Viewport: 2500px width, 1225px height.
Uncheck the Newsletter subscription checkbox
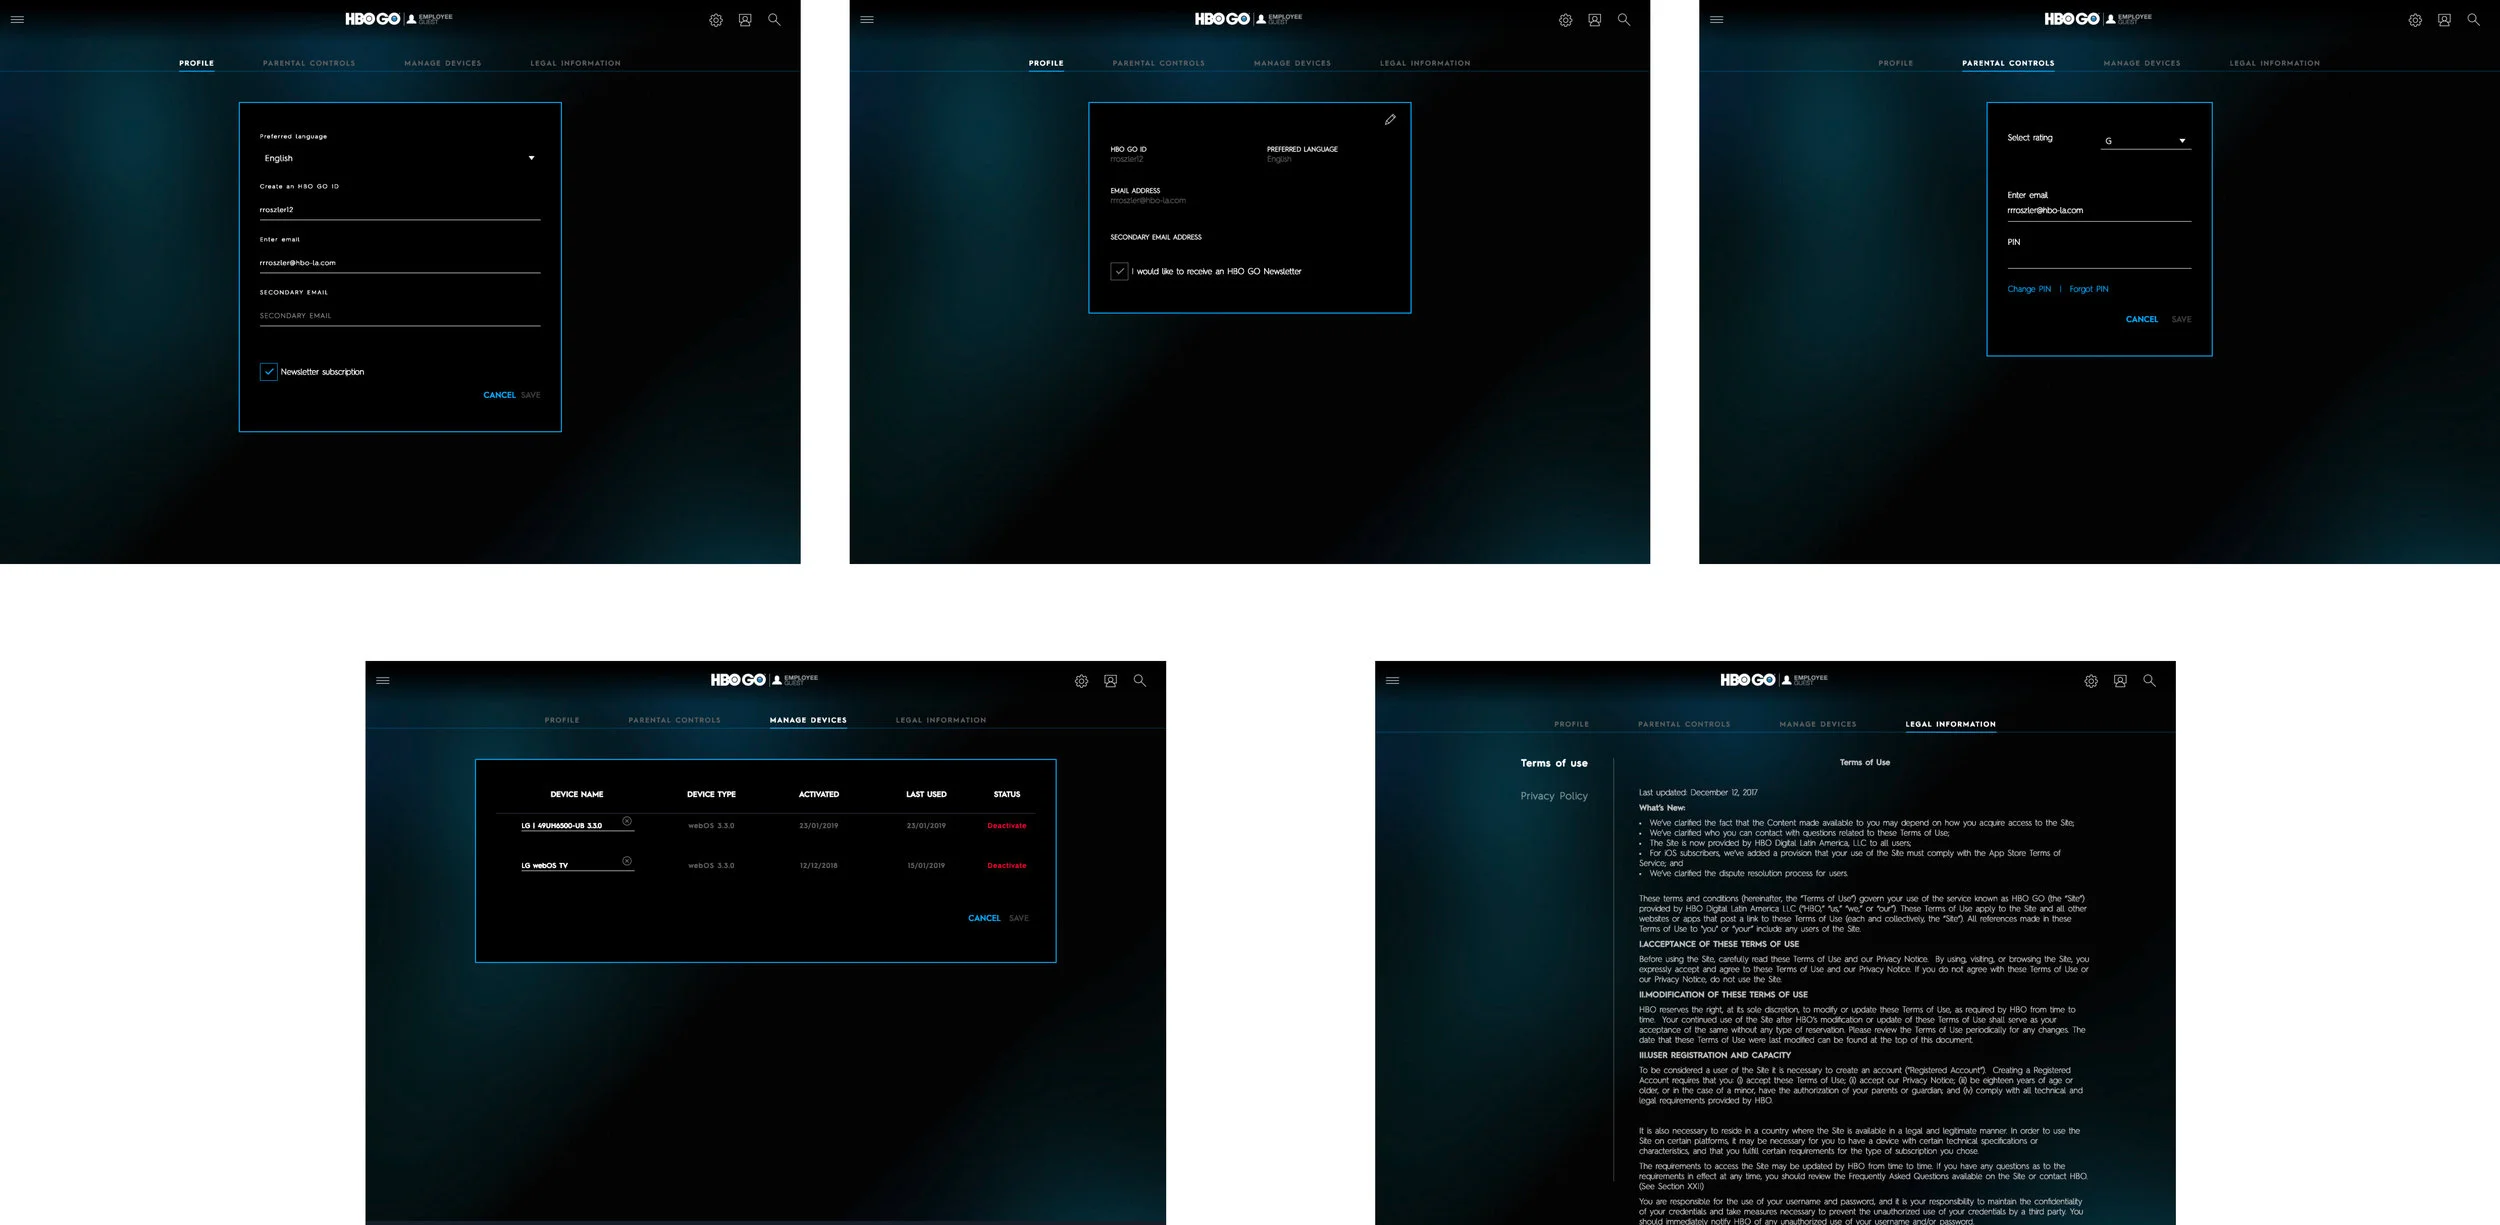[x=269, y=372]
